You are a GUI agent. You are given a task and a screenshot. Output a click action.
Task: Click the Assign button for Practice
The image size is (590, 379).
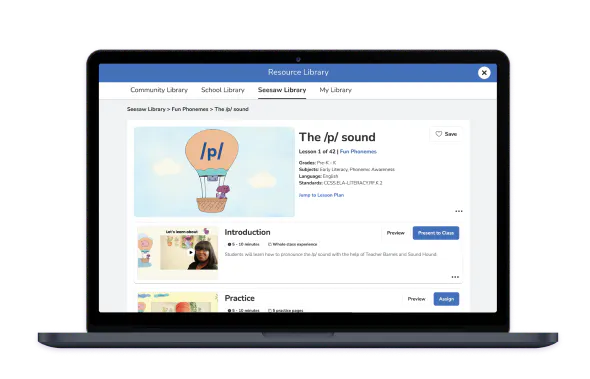[x=446, y=299]
